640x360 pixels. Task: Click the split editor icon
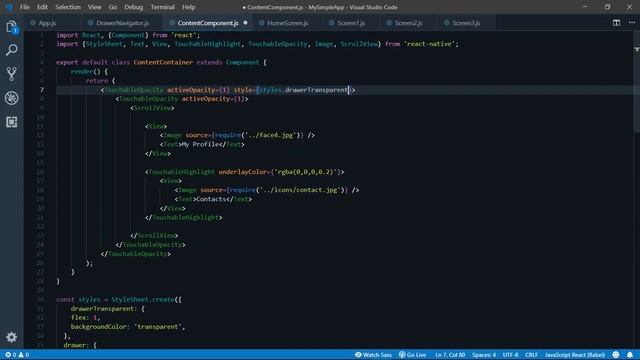616,23
